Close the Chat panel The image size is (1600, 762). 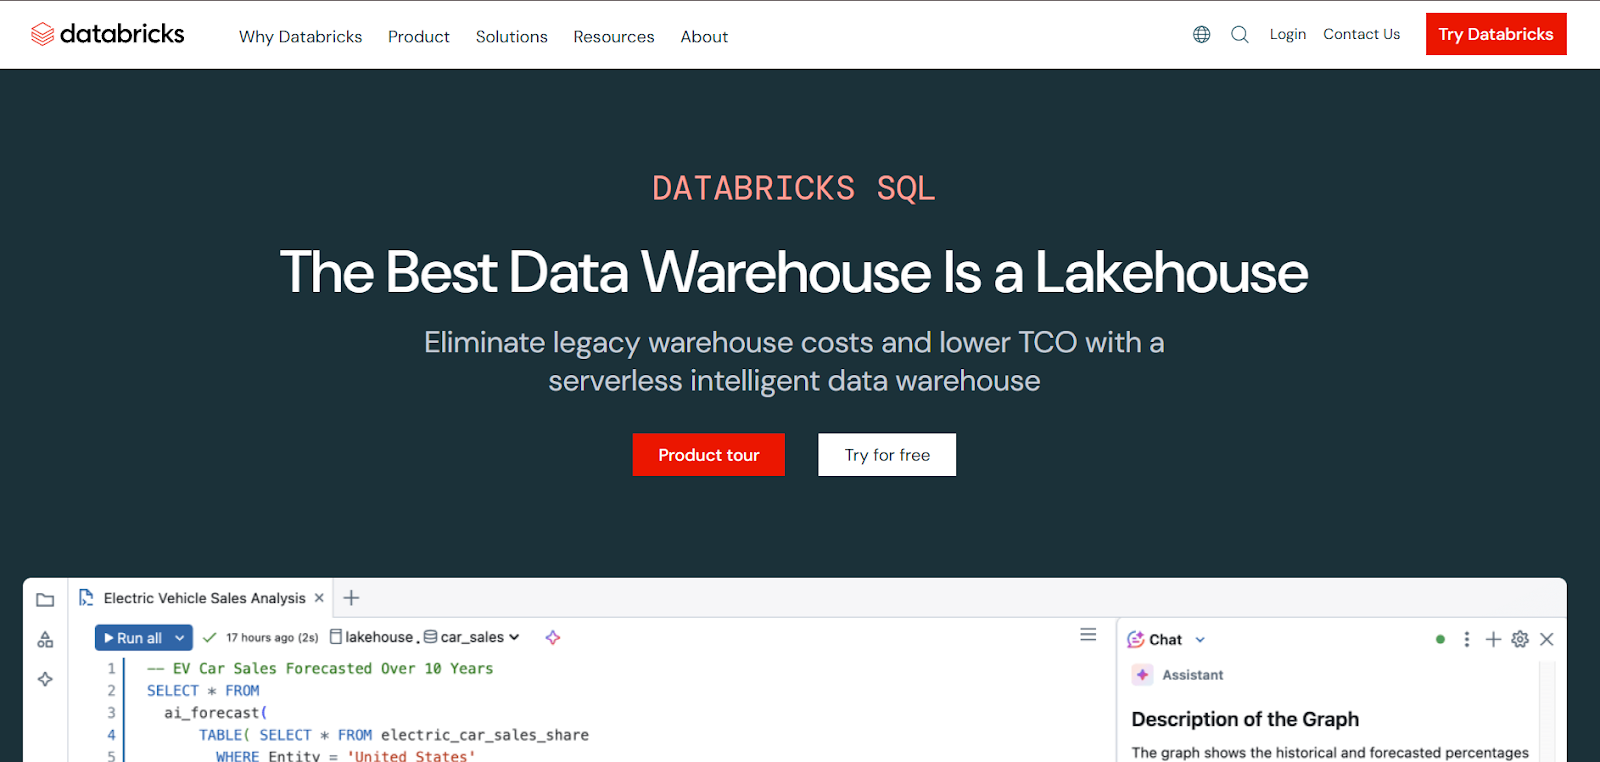pyautogui.click(x=1547, y=639)
